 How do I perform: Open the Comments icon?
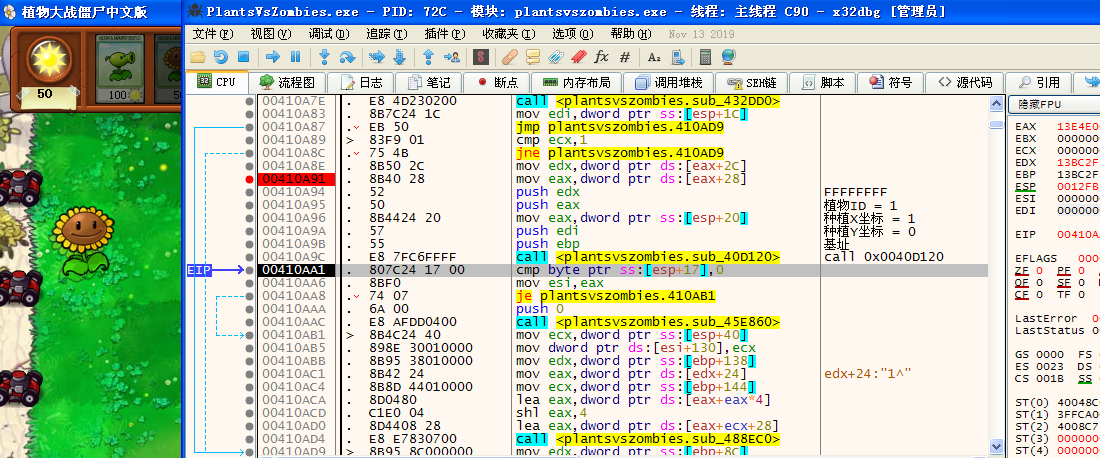532,57
